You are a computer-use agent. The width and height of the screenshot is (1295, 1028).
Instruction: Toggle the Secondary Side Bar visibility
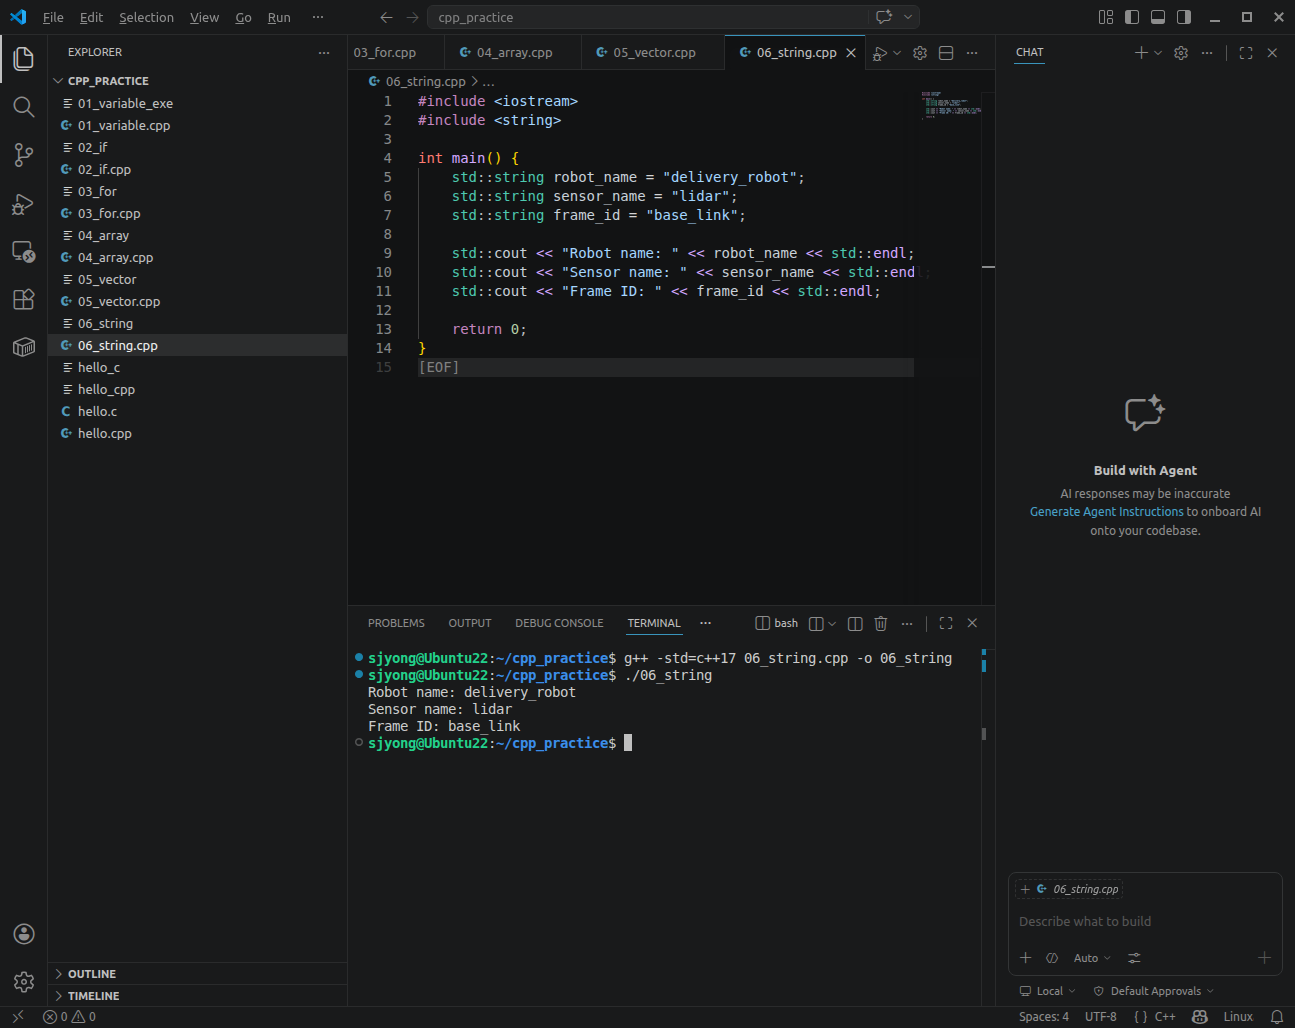[1184, 17]
